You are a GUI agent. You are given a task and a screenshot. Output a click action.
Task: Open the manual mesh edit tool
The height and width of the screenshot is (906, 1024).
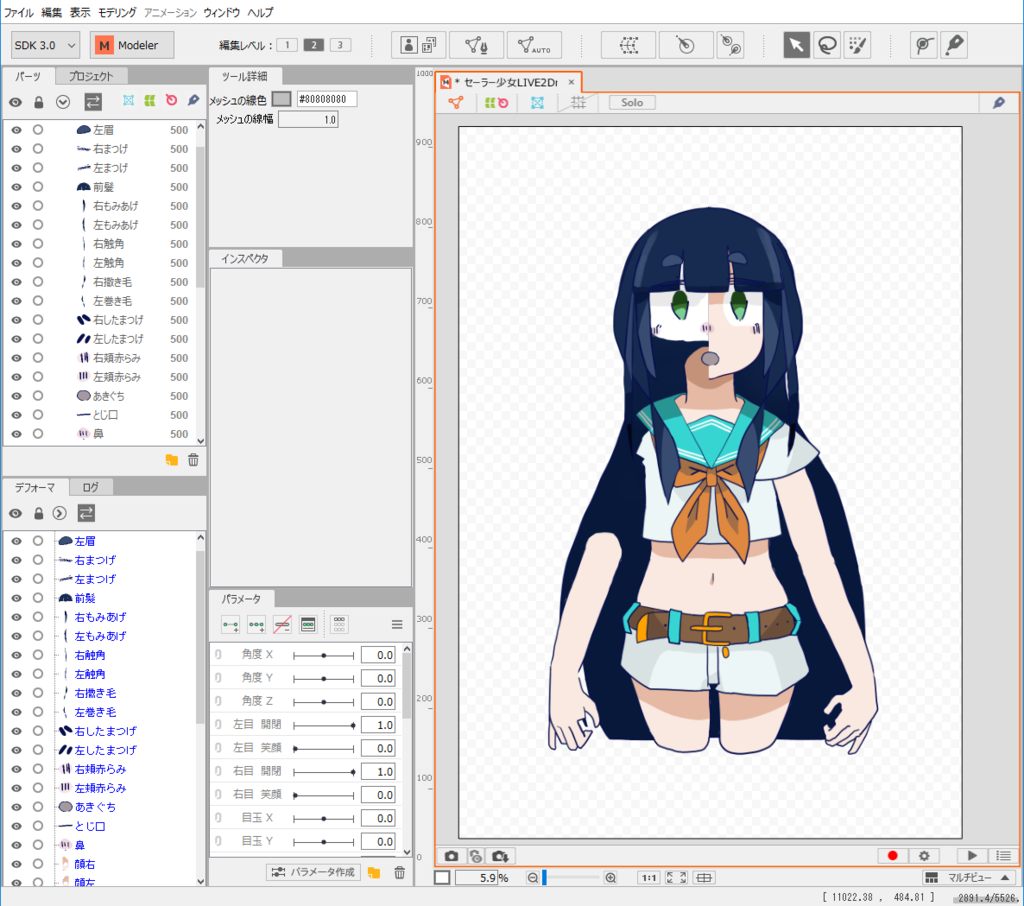(477, 45)
